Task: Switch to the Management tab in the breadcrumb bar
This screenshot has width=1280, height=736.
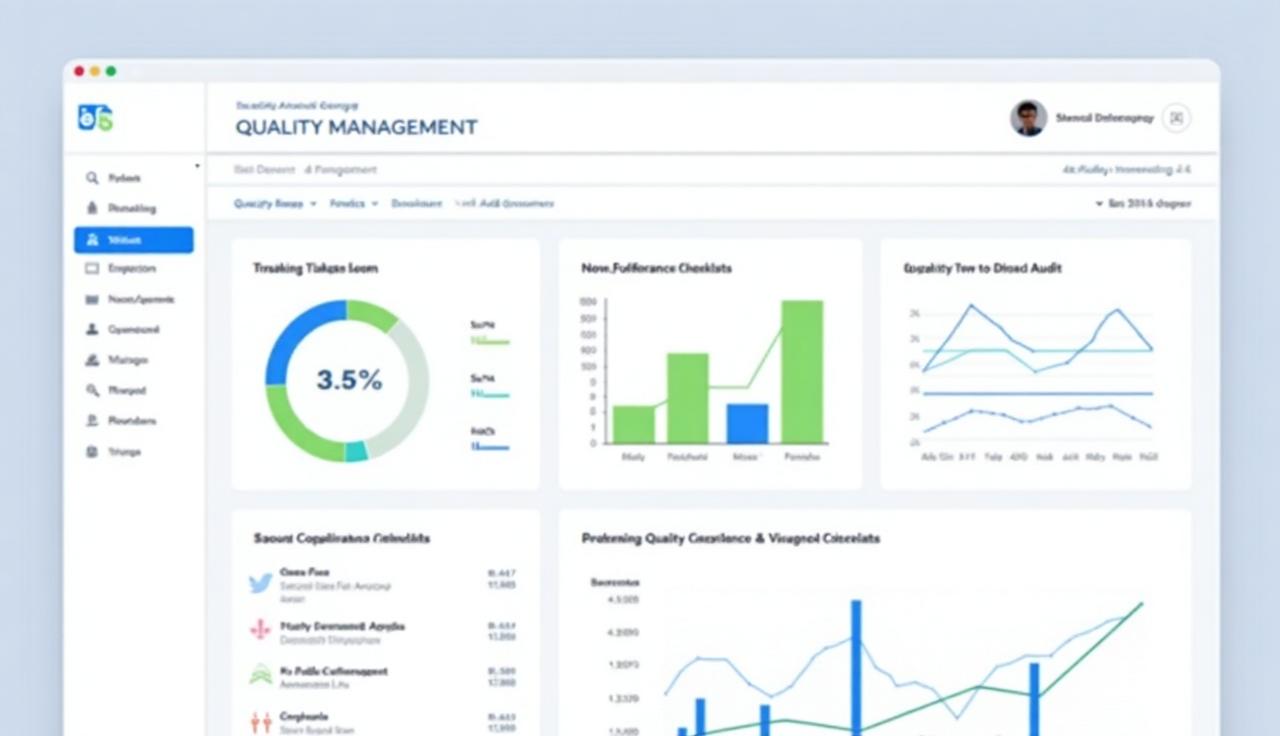Action: tap(340, 169)
